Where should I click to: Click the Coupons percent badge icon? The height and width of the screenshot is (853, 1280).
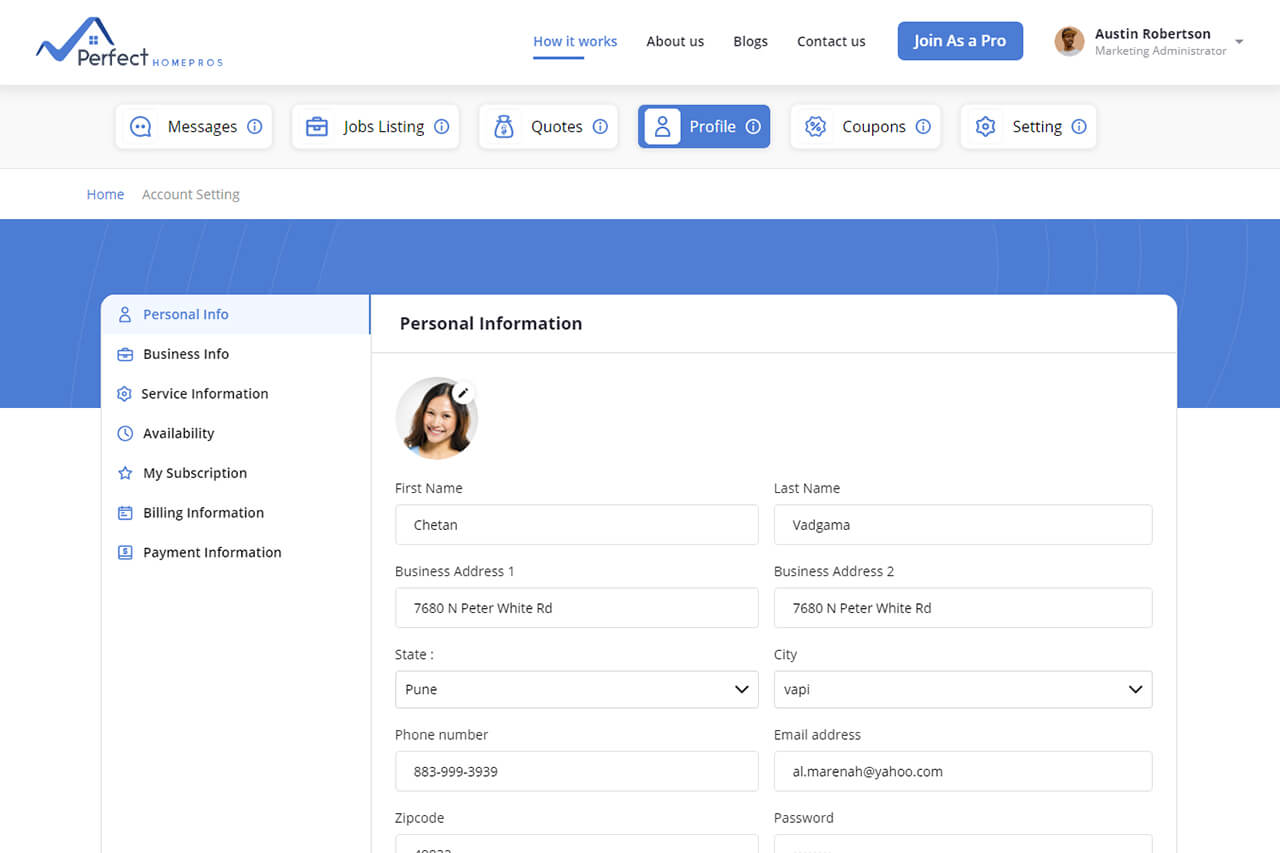[x=816, y=127]
